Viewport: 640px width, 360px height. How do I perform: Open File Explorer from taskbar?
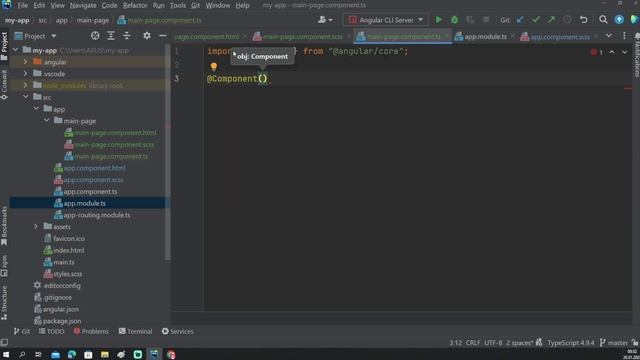point(104,354)
